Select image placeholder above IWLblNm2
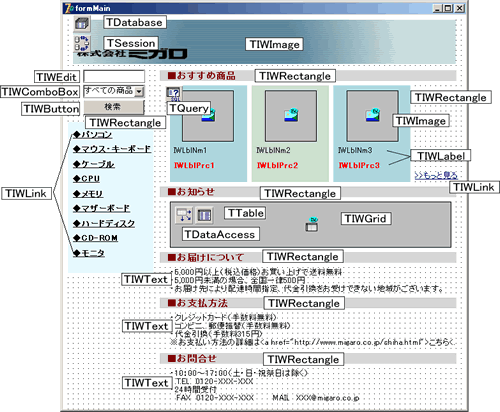The image size is (500, 412). (x=291, y=116)
